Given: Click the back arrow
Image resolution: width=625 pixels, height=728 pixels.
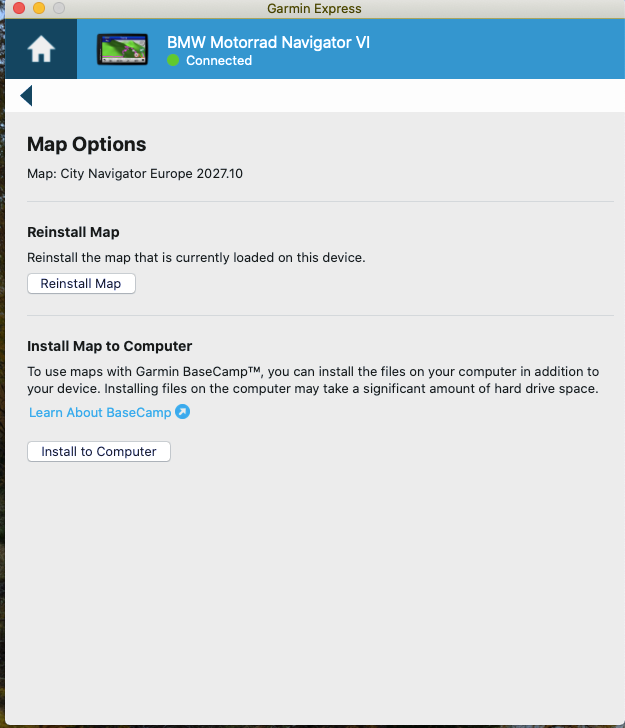Looking at the screenshot, I should (x=26, y=96).
